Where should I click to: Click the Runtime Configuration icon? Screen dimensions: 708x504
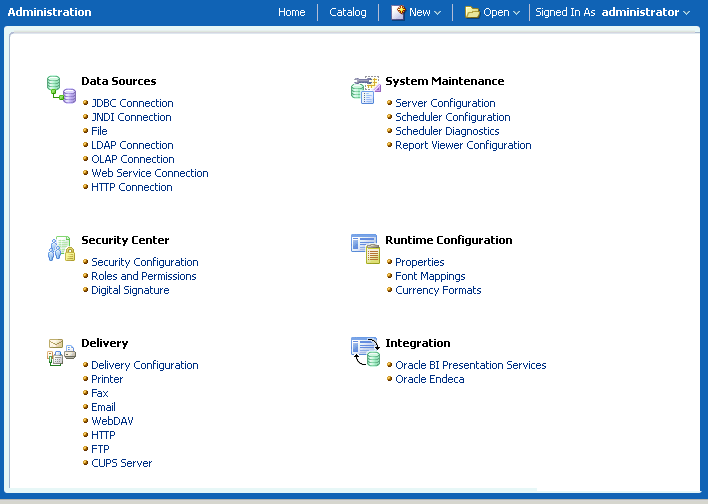point(366,248)
